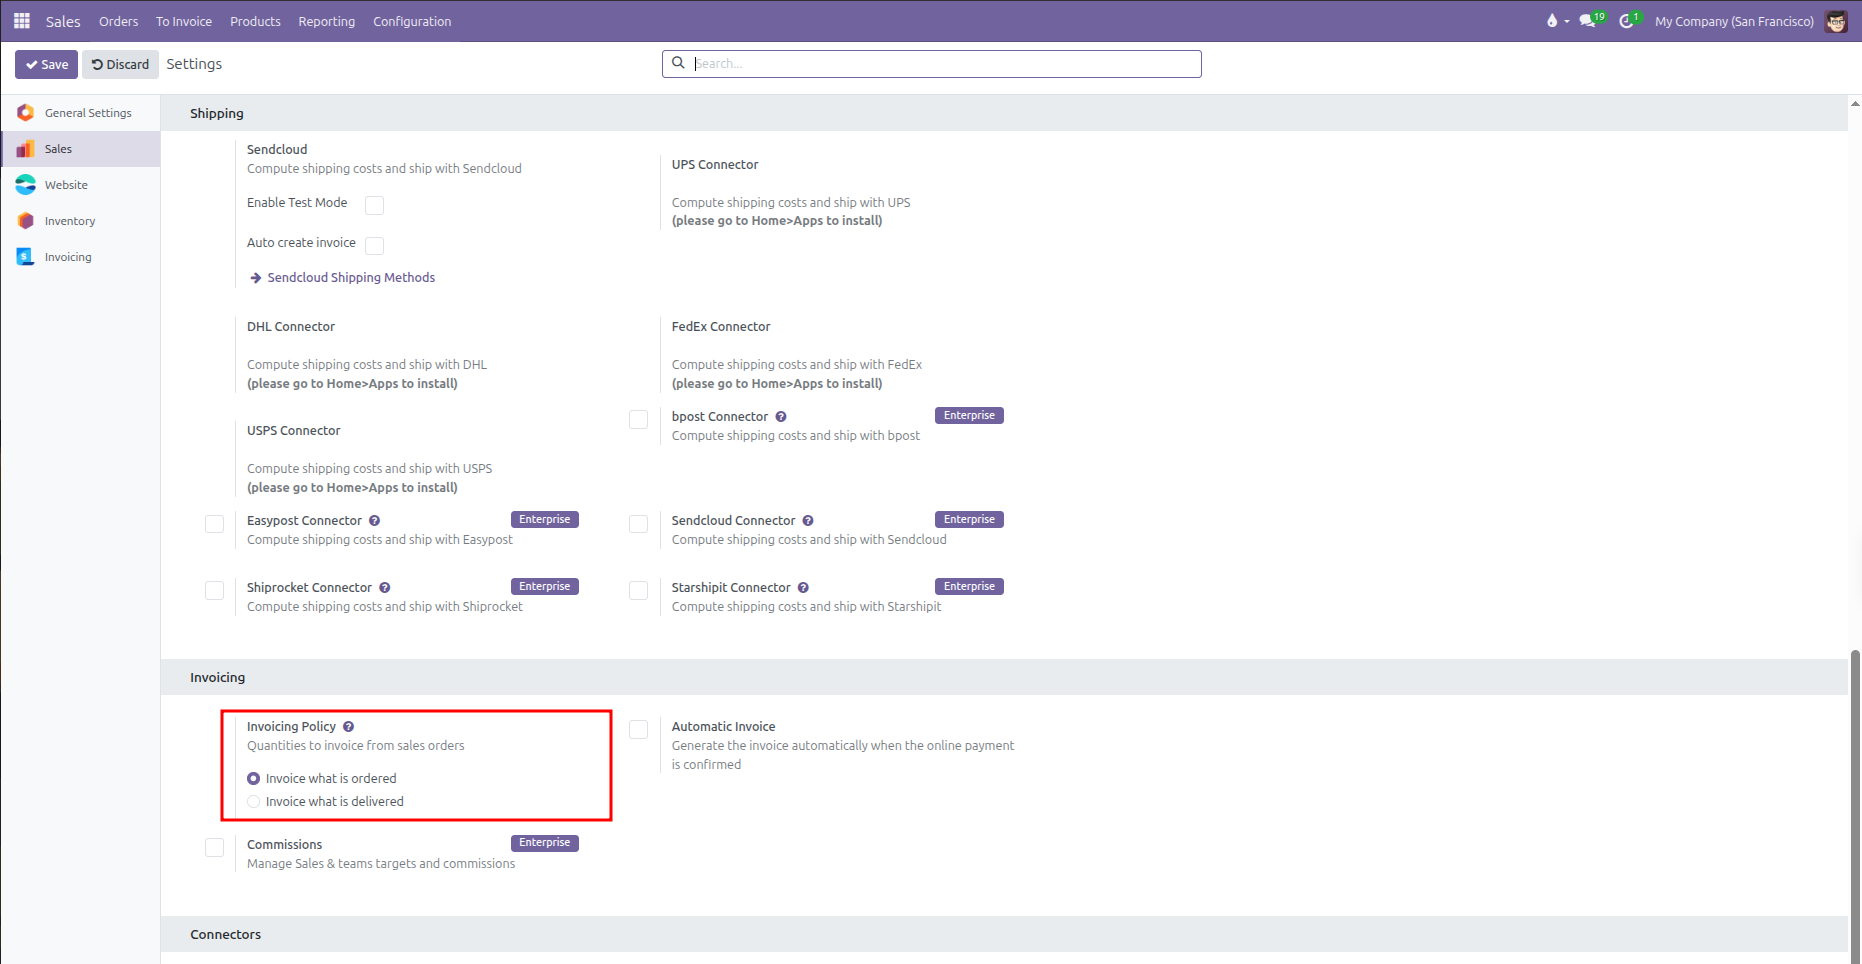The width and height of the screenshot is (1862, 964).
Task: Tick the Commissions checkbox
Action: 214,848
